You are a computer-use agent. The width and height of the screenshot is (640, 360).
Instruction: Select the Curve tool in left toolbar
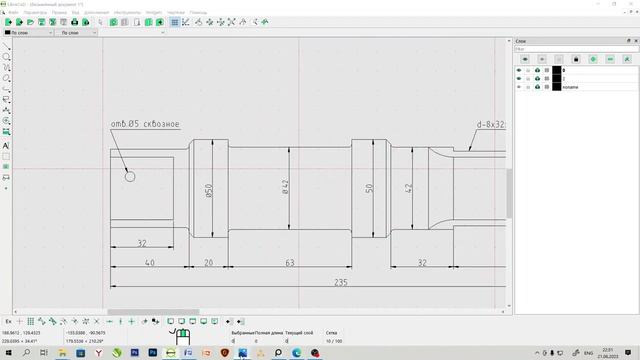[6, 67]
